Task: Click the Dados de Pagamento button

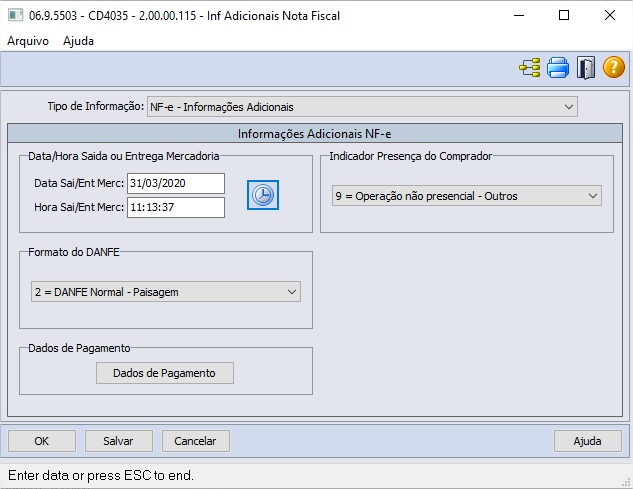Action: tap(165, 373)
